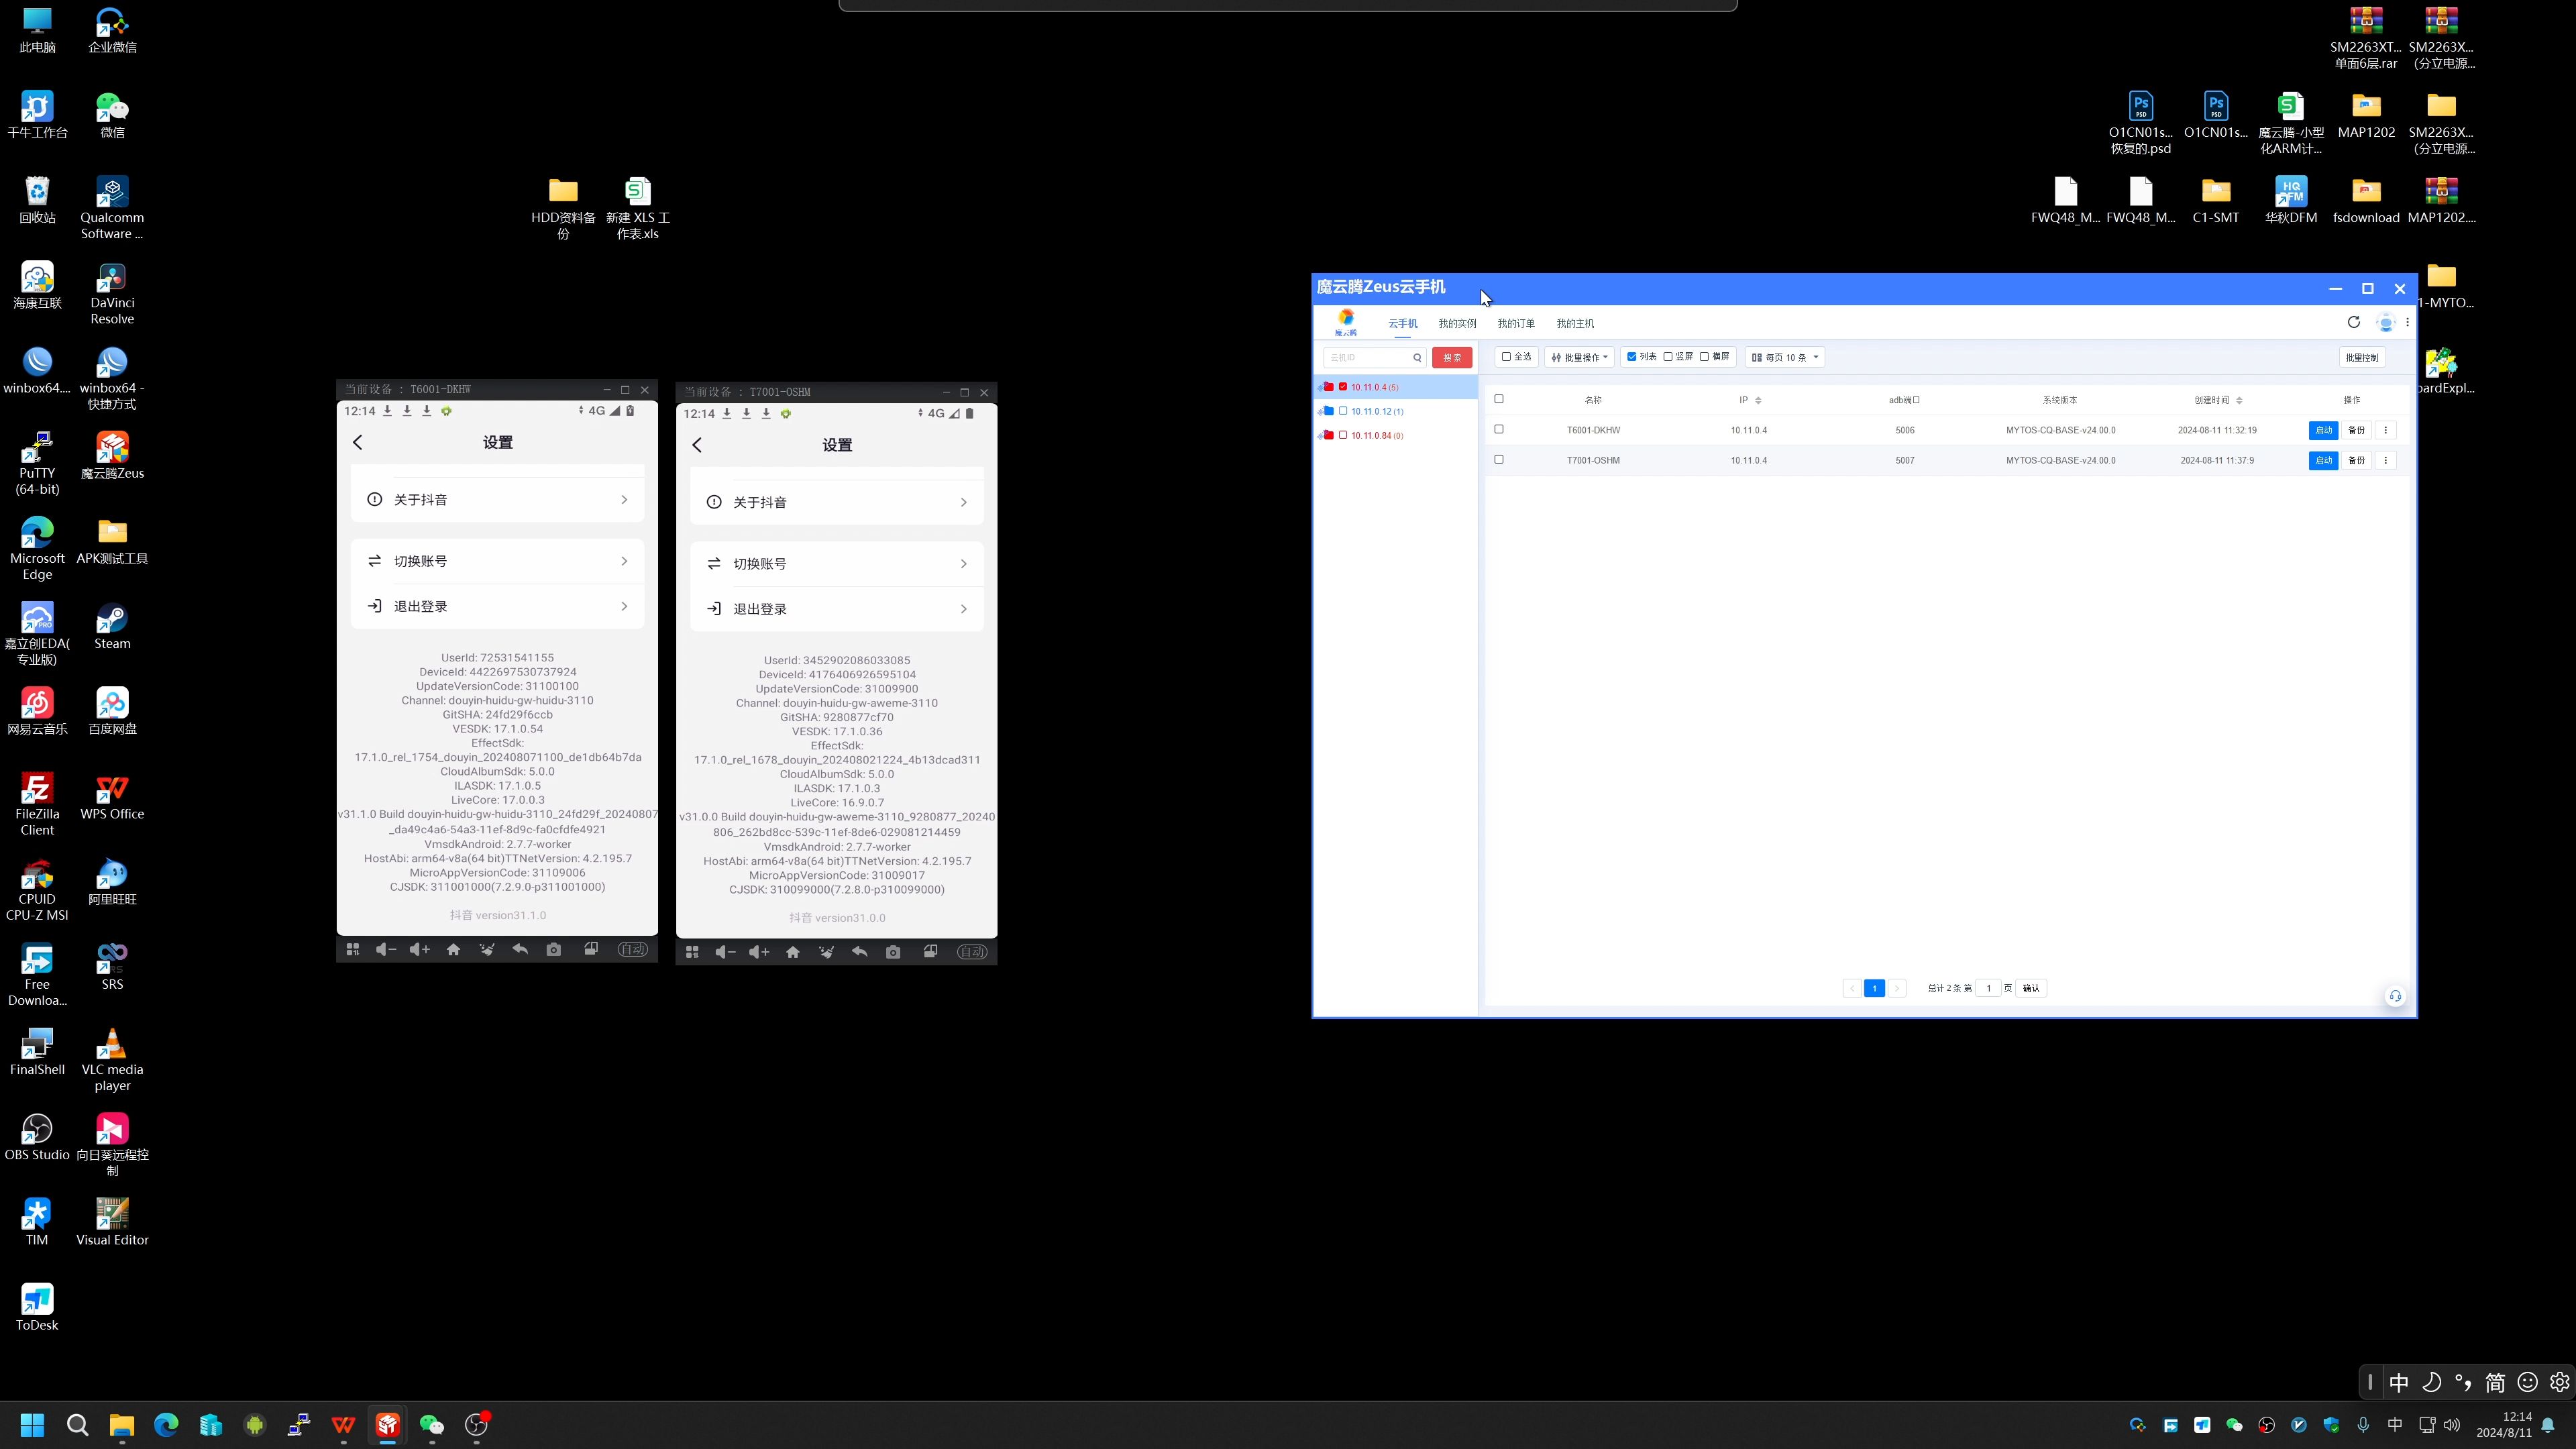Take screenshot with camera icon on T7001-OSHM

pyautogui.click(x=893, y=952)
